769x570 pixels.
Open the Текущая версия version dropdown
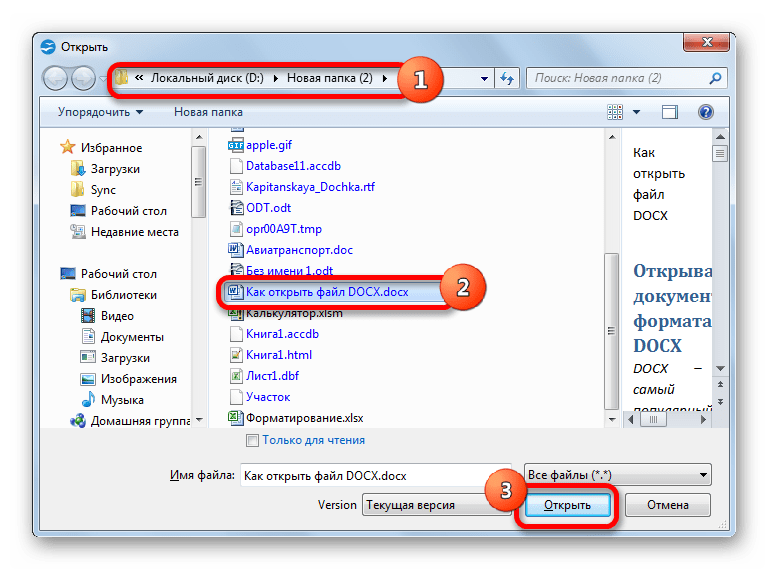pos(434,505)
